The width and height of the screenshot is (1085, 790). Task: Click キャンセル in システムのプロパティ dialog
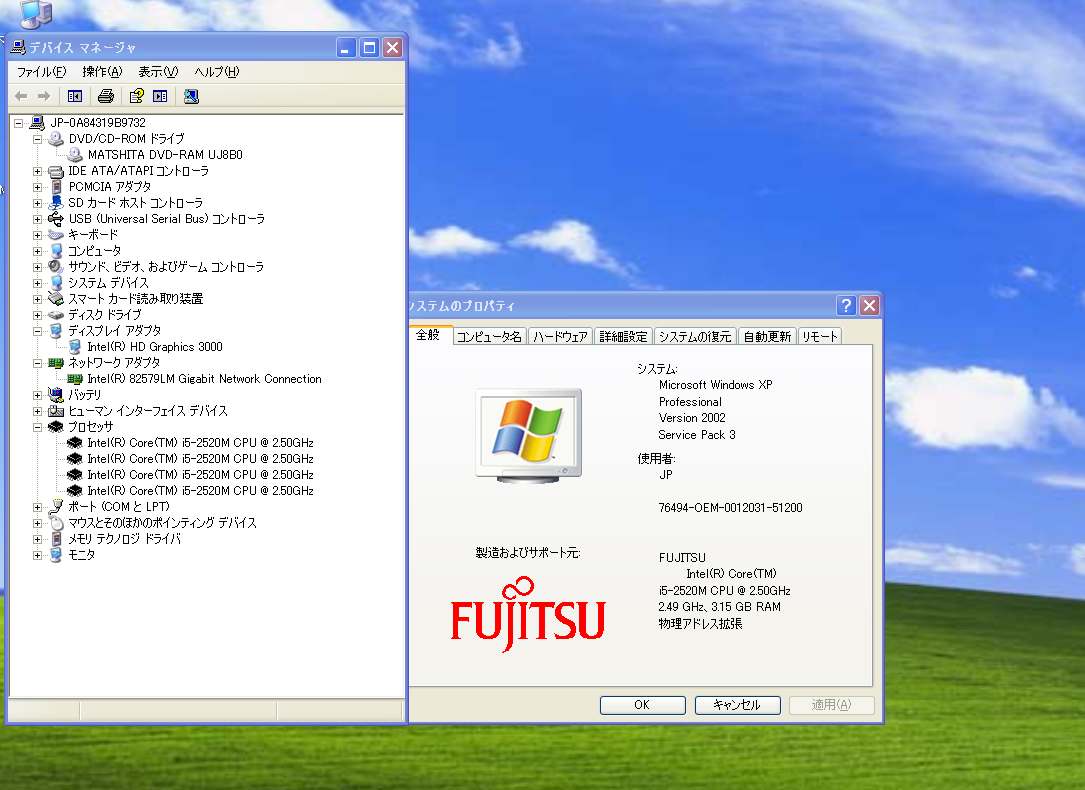pos(738,705)
